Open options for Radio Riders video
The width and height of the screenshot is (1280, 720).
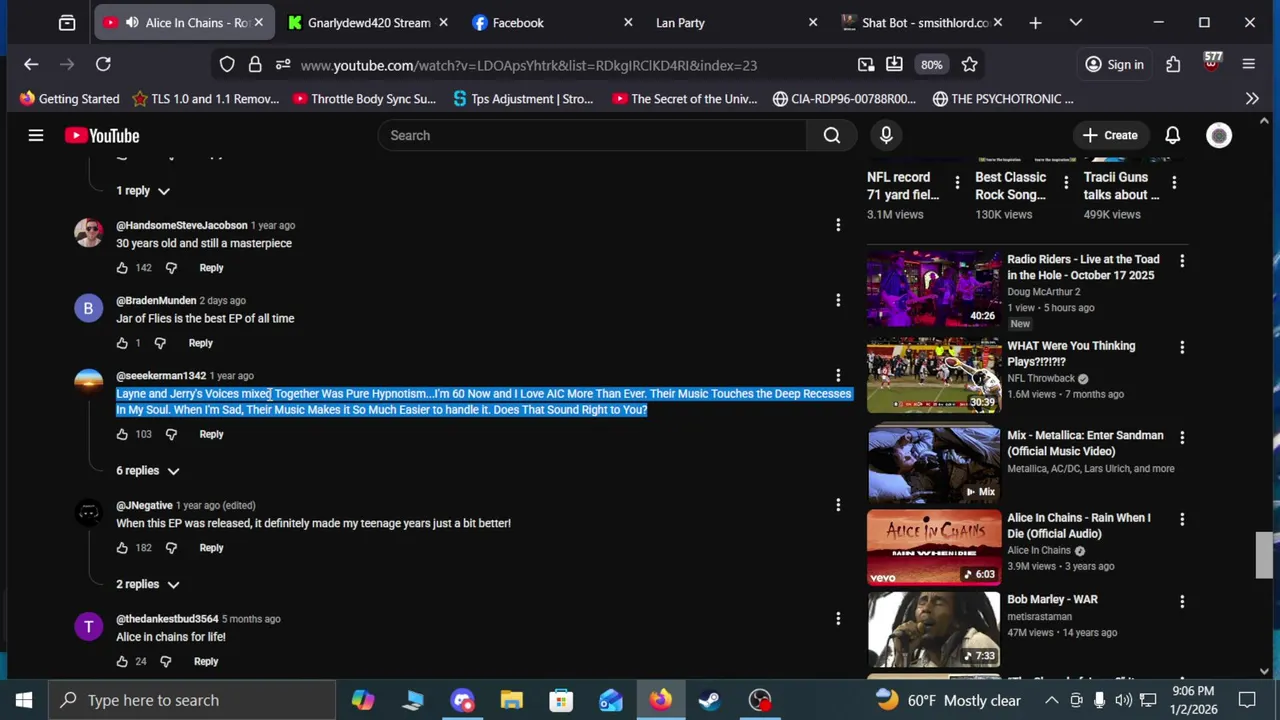coord(1182,261)
